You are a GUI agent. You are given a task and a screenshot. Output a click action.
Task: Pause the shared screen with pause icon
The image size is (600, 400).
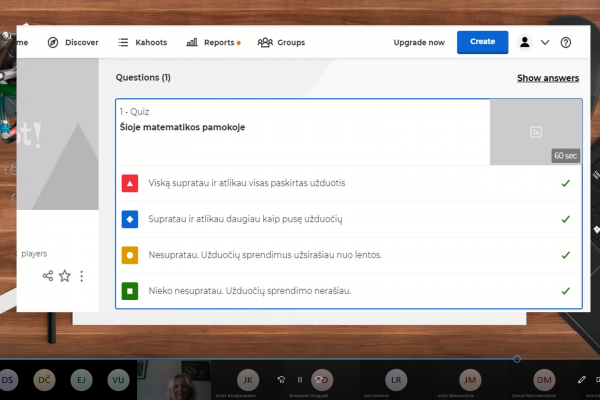click(300, 380)
